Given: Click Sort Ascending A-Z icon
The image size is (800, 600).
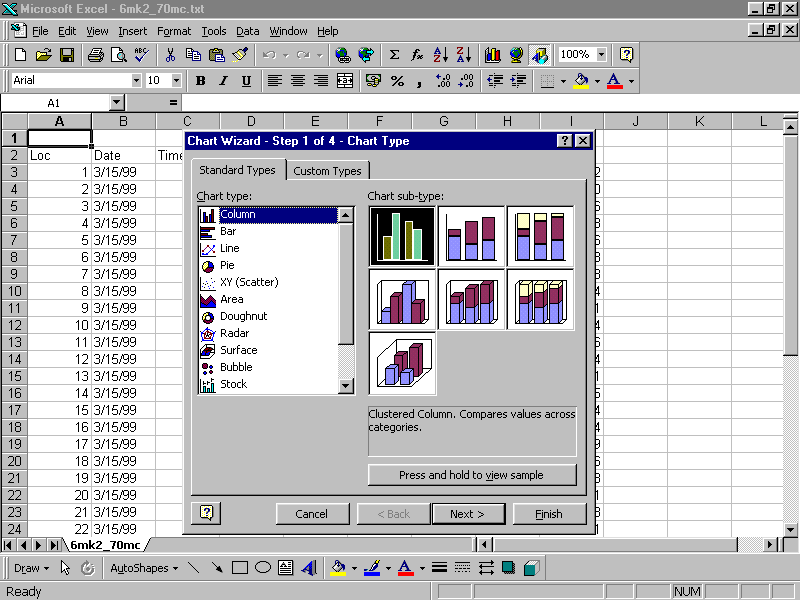Looking at the screenshot, I should pos(440,55).
